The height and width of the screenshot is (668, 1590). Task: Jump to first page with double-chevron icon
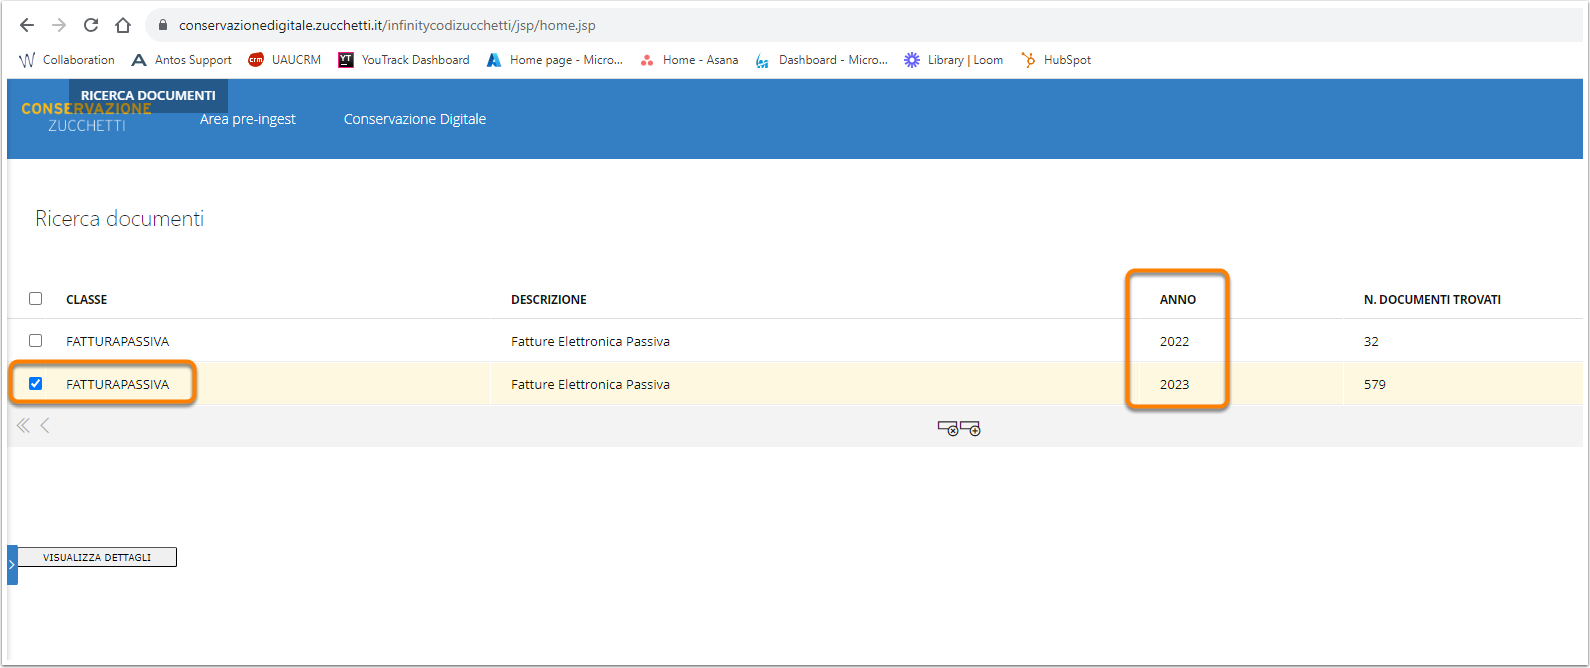23,426
